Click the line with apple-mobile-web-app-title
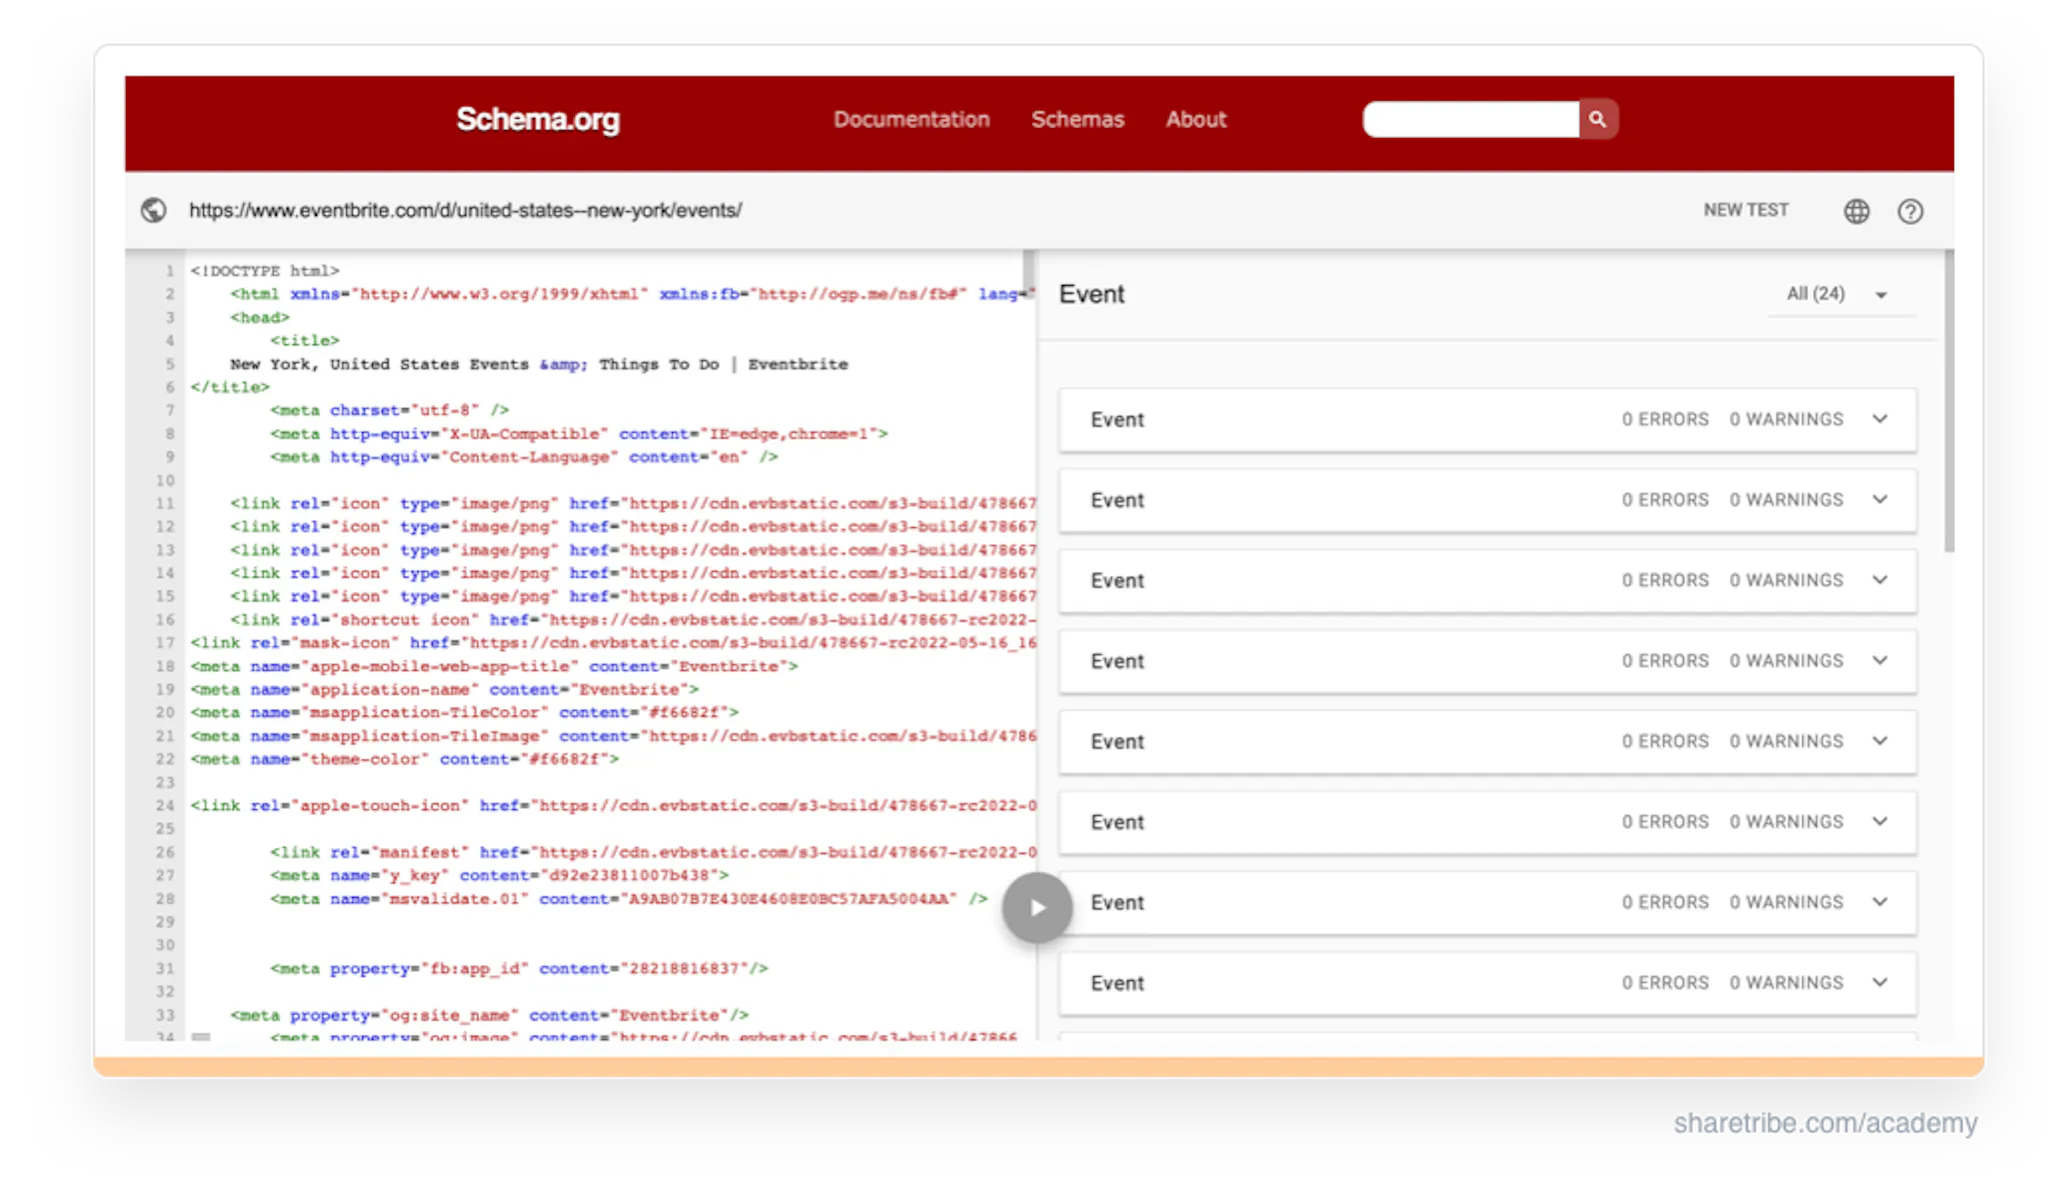 click(x=494, y=666)
